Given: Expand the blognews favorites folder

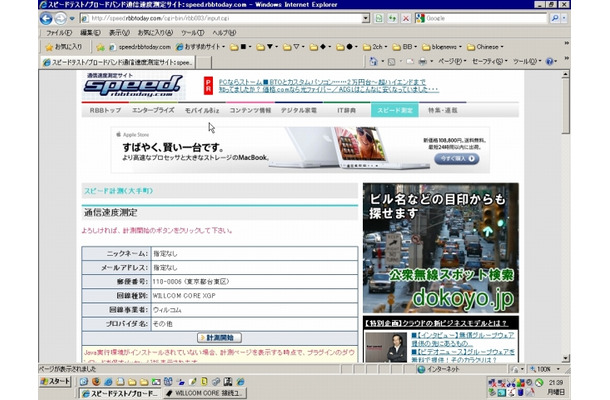Looking at the screenshot, I should (x=442, y=47).
